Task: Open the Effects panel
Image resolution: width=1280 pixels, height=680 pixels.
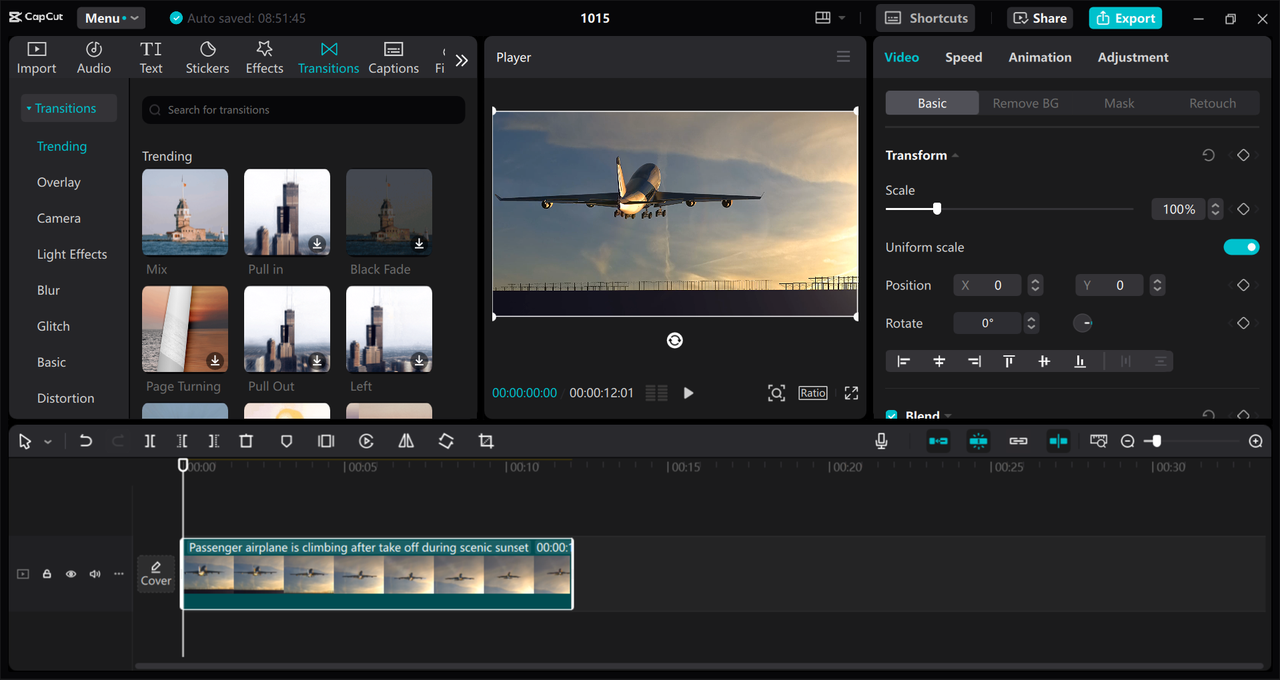Action: tap(264, 58)
